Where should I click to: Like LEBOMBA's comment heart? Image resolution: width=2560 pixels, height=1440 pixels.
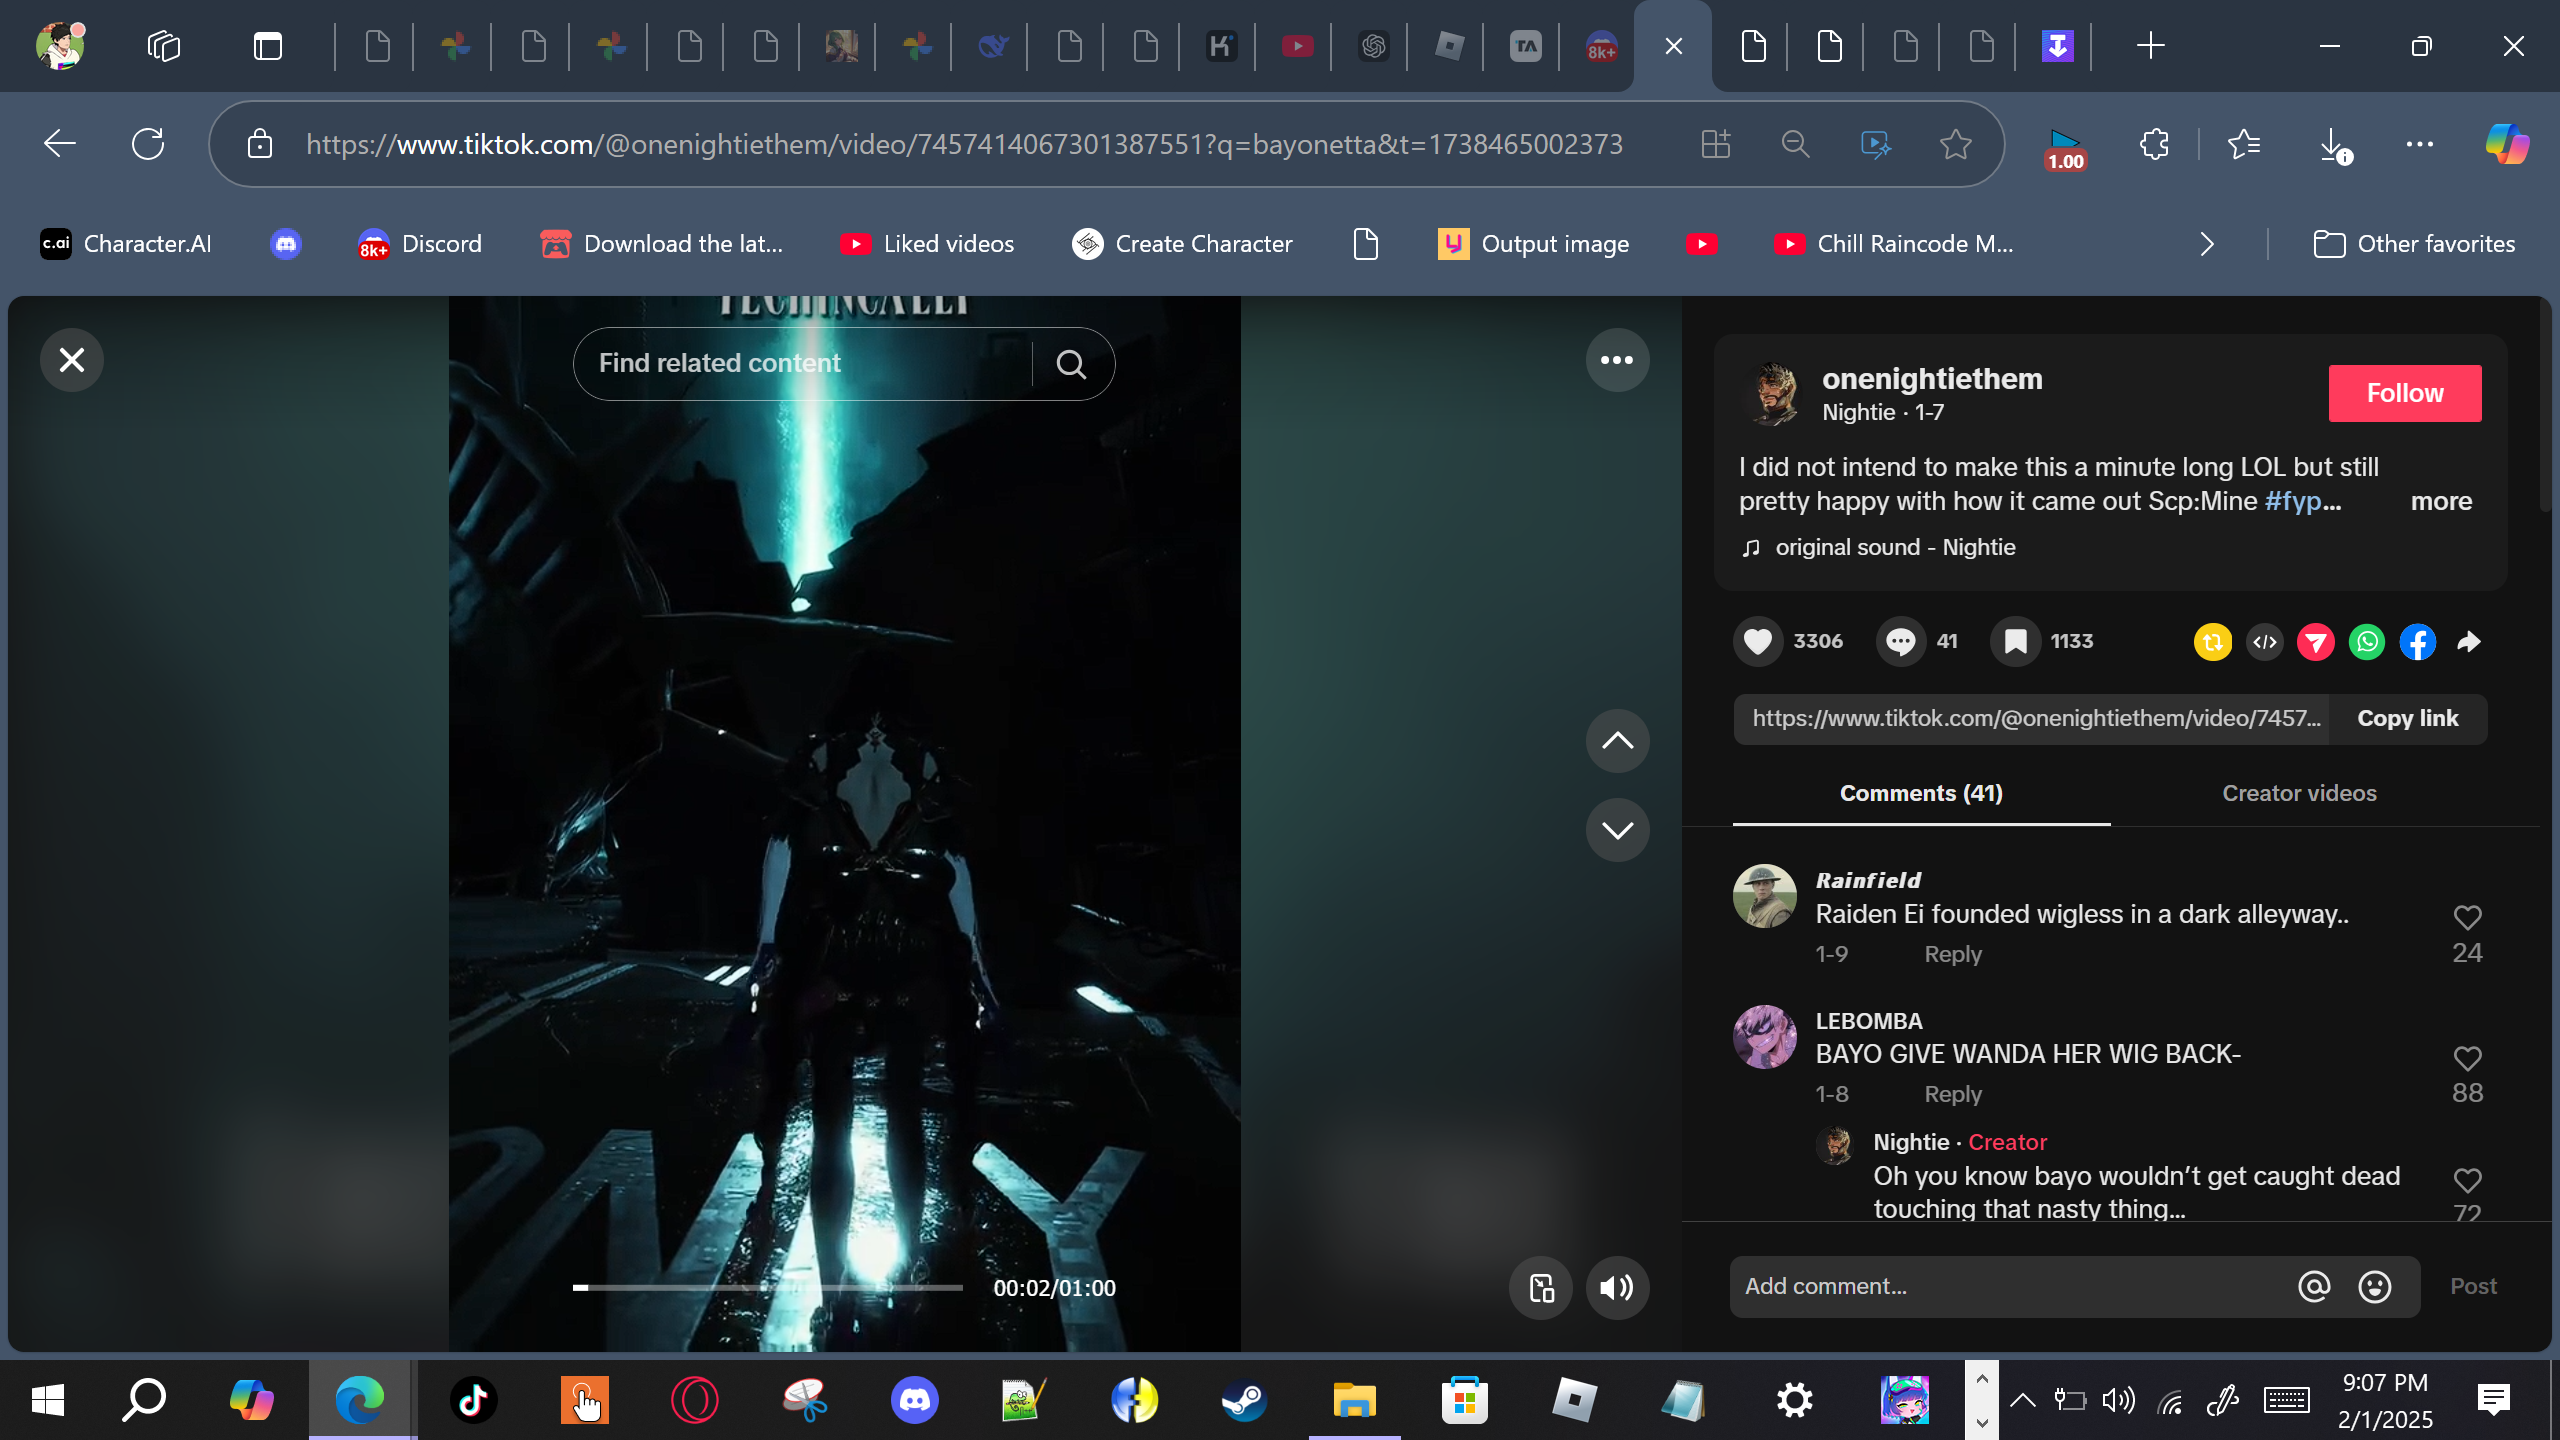2467,1058
